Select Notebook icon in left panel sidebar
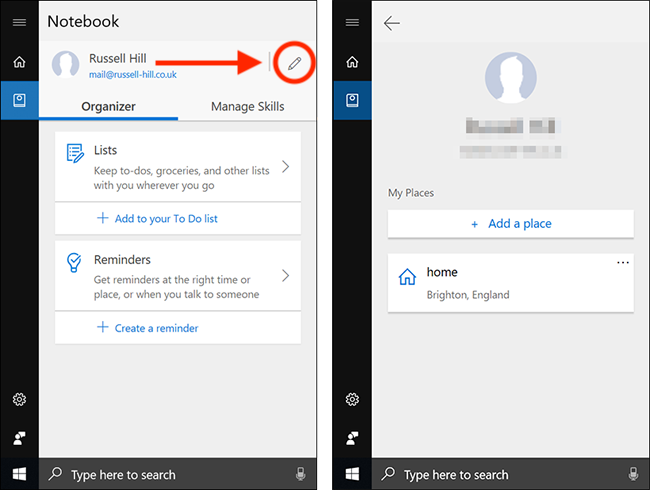This screenshot has height=490, width=650. point(19,100)
